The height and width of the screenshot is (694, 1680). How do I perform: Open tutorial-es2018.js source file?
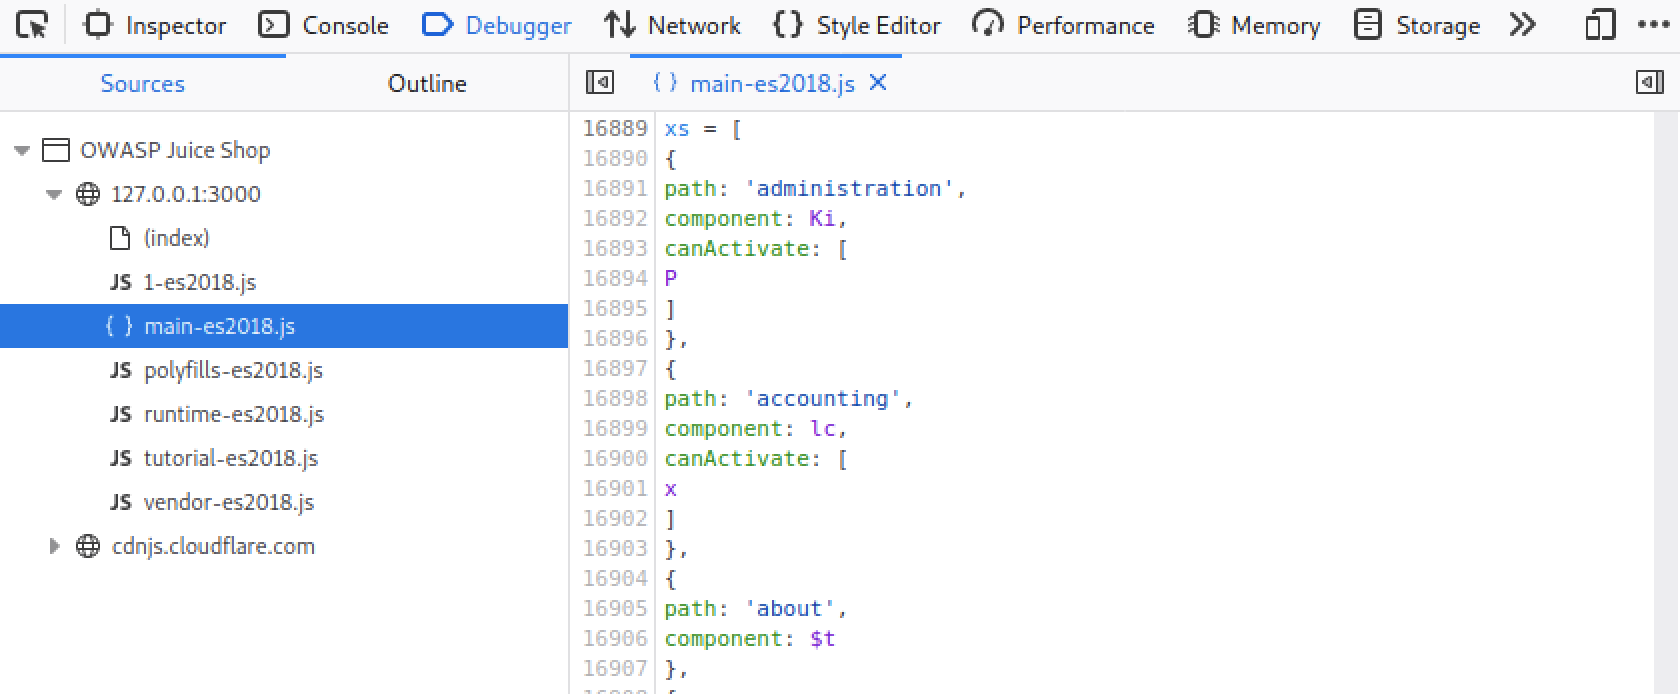[x=231, y=458]
